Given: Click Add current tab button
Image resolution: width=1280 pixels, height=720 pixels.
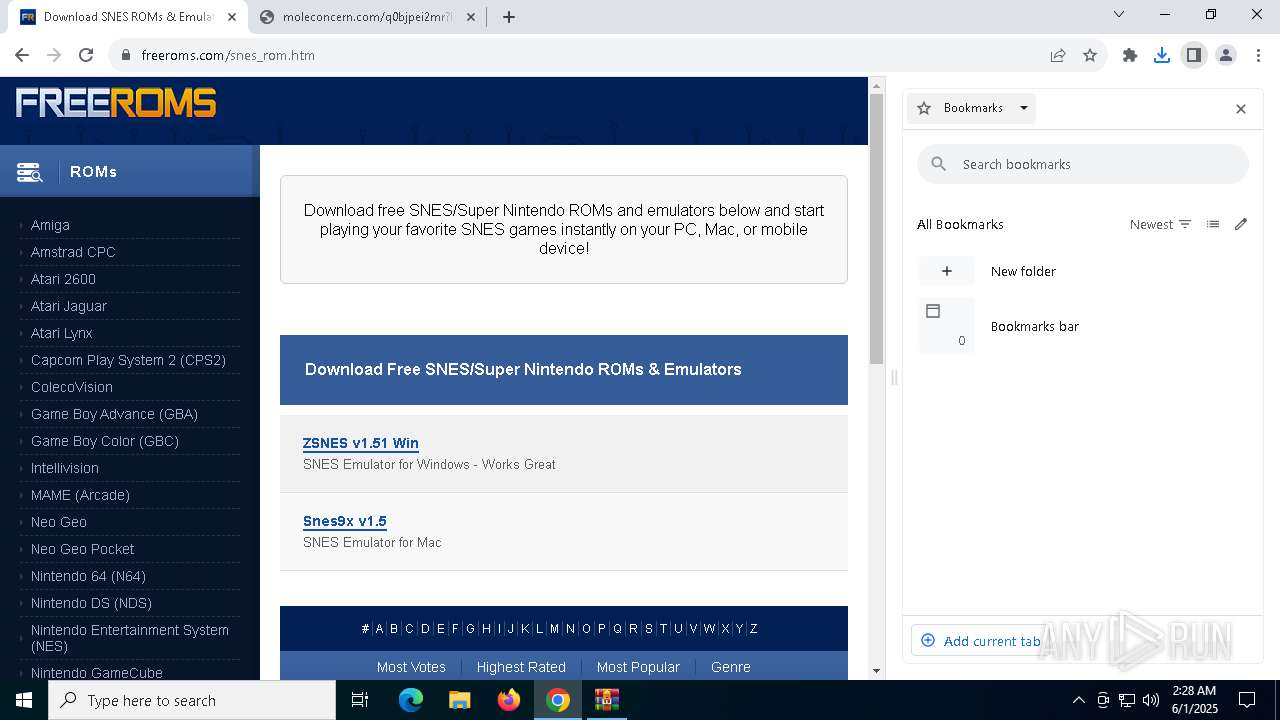Looking at the screenshot, I should tap(981, 641).
